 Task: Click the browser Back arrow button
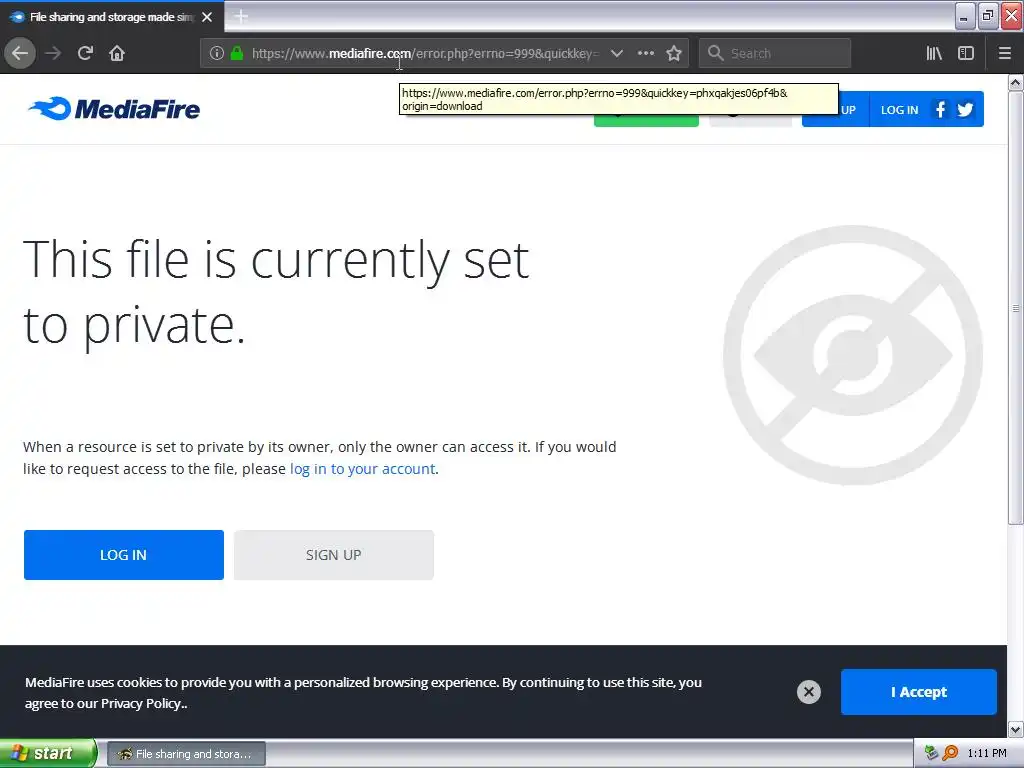(20, 53)
